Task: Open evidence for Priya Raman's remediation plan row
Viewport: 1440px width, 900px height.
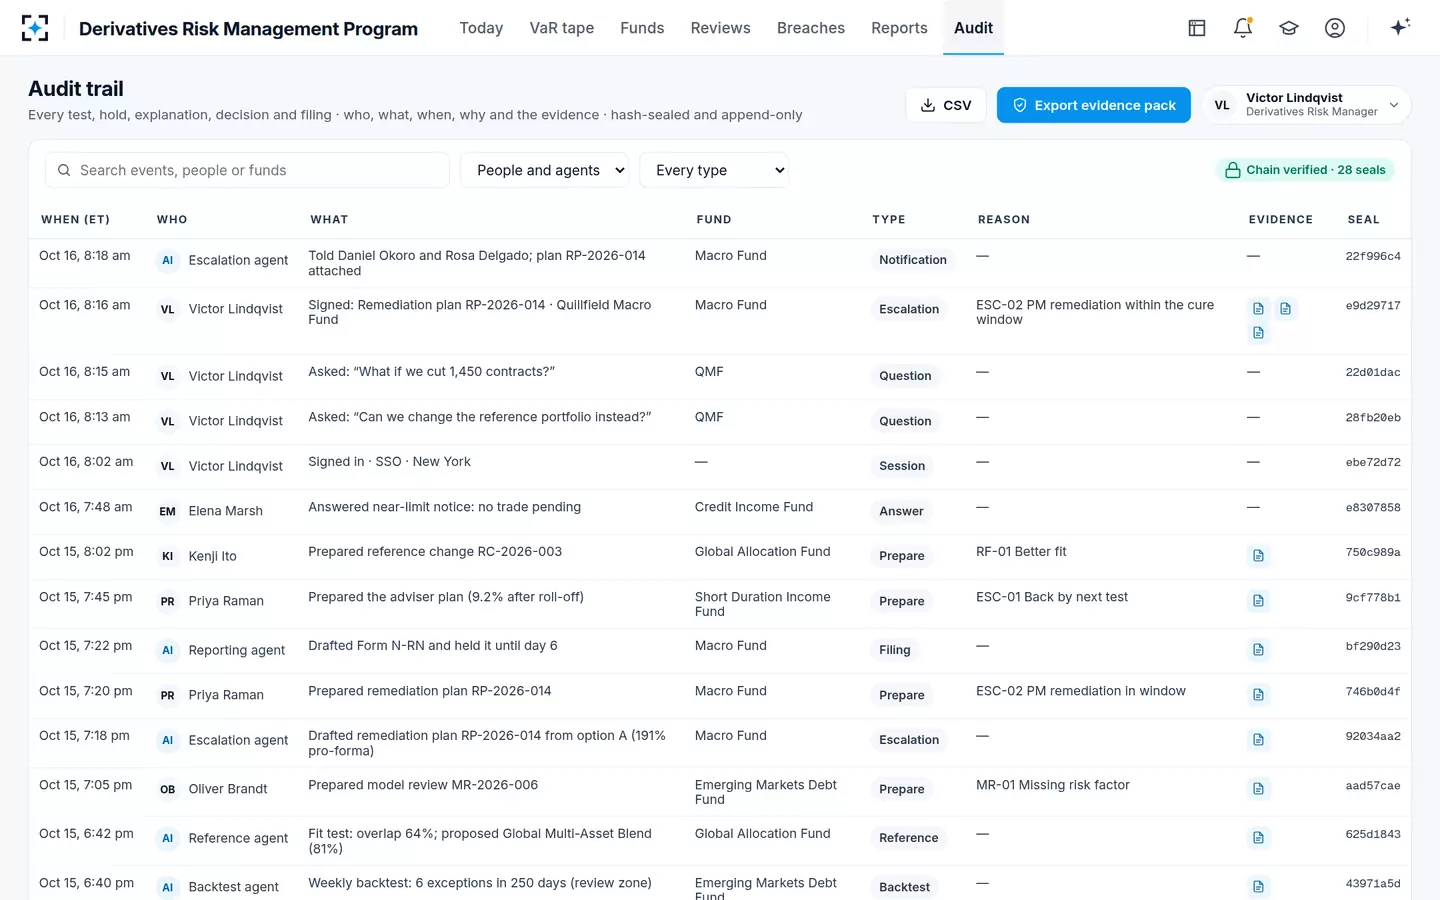Action: (1259, 695)
